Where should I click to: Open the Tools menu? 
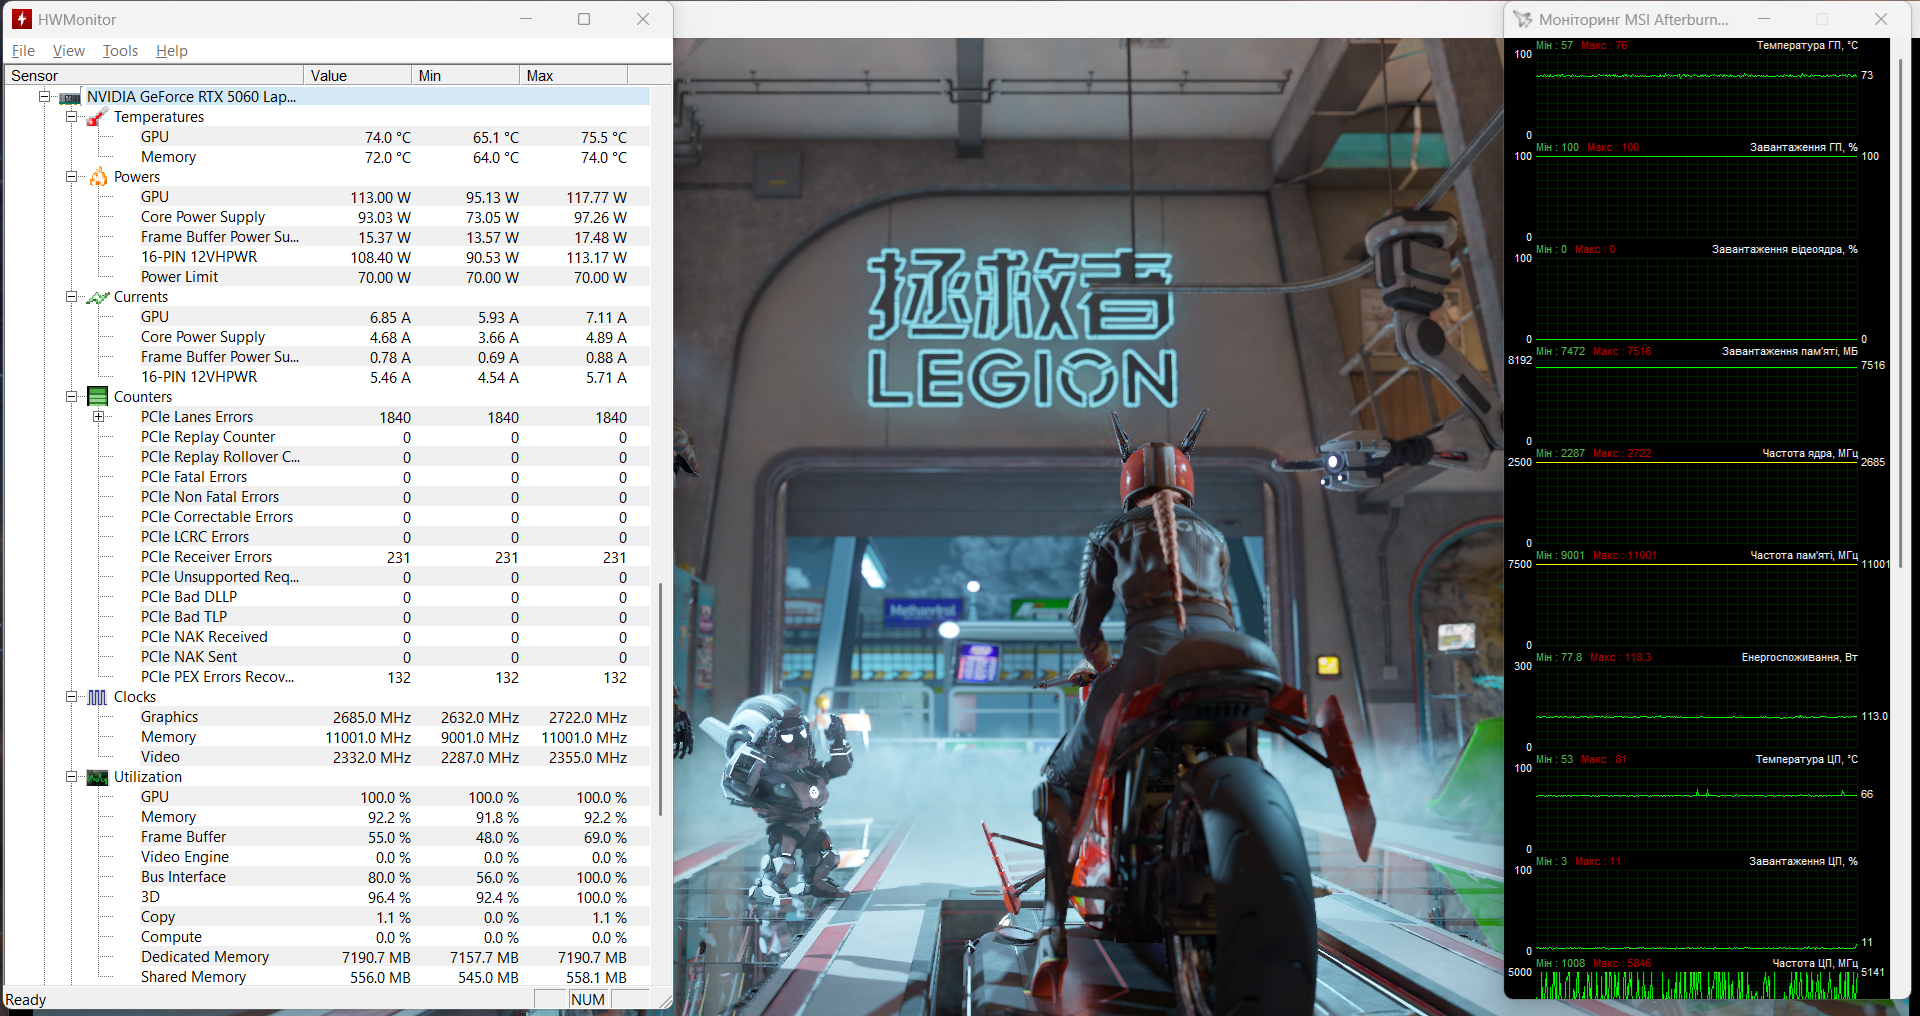point(120,51)
